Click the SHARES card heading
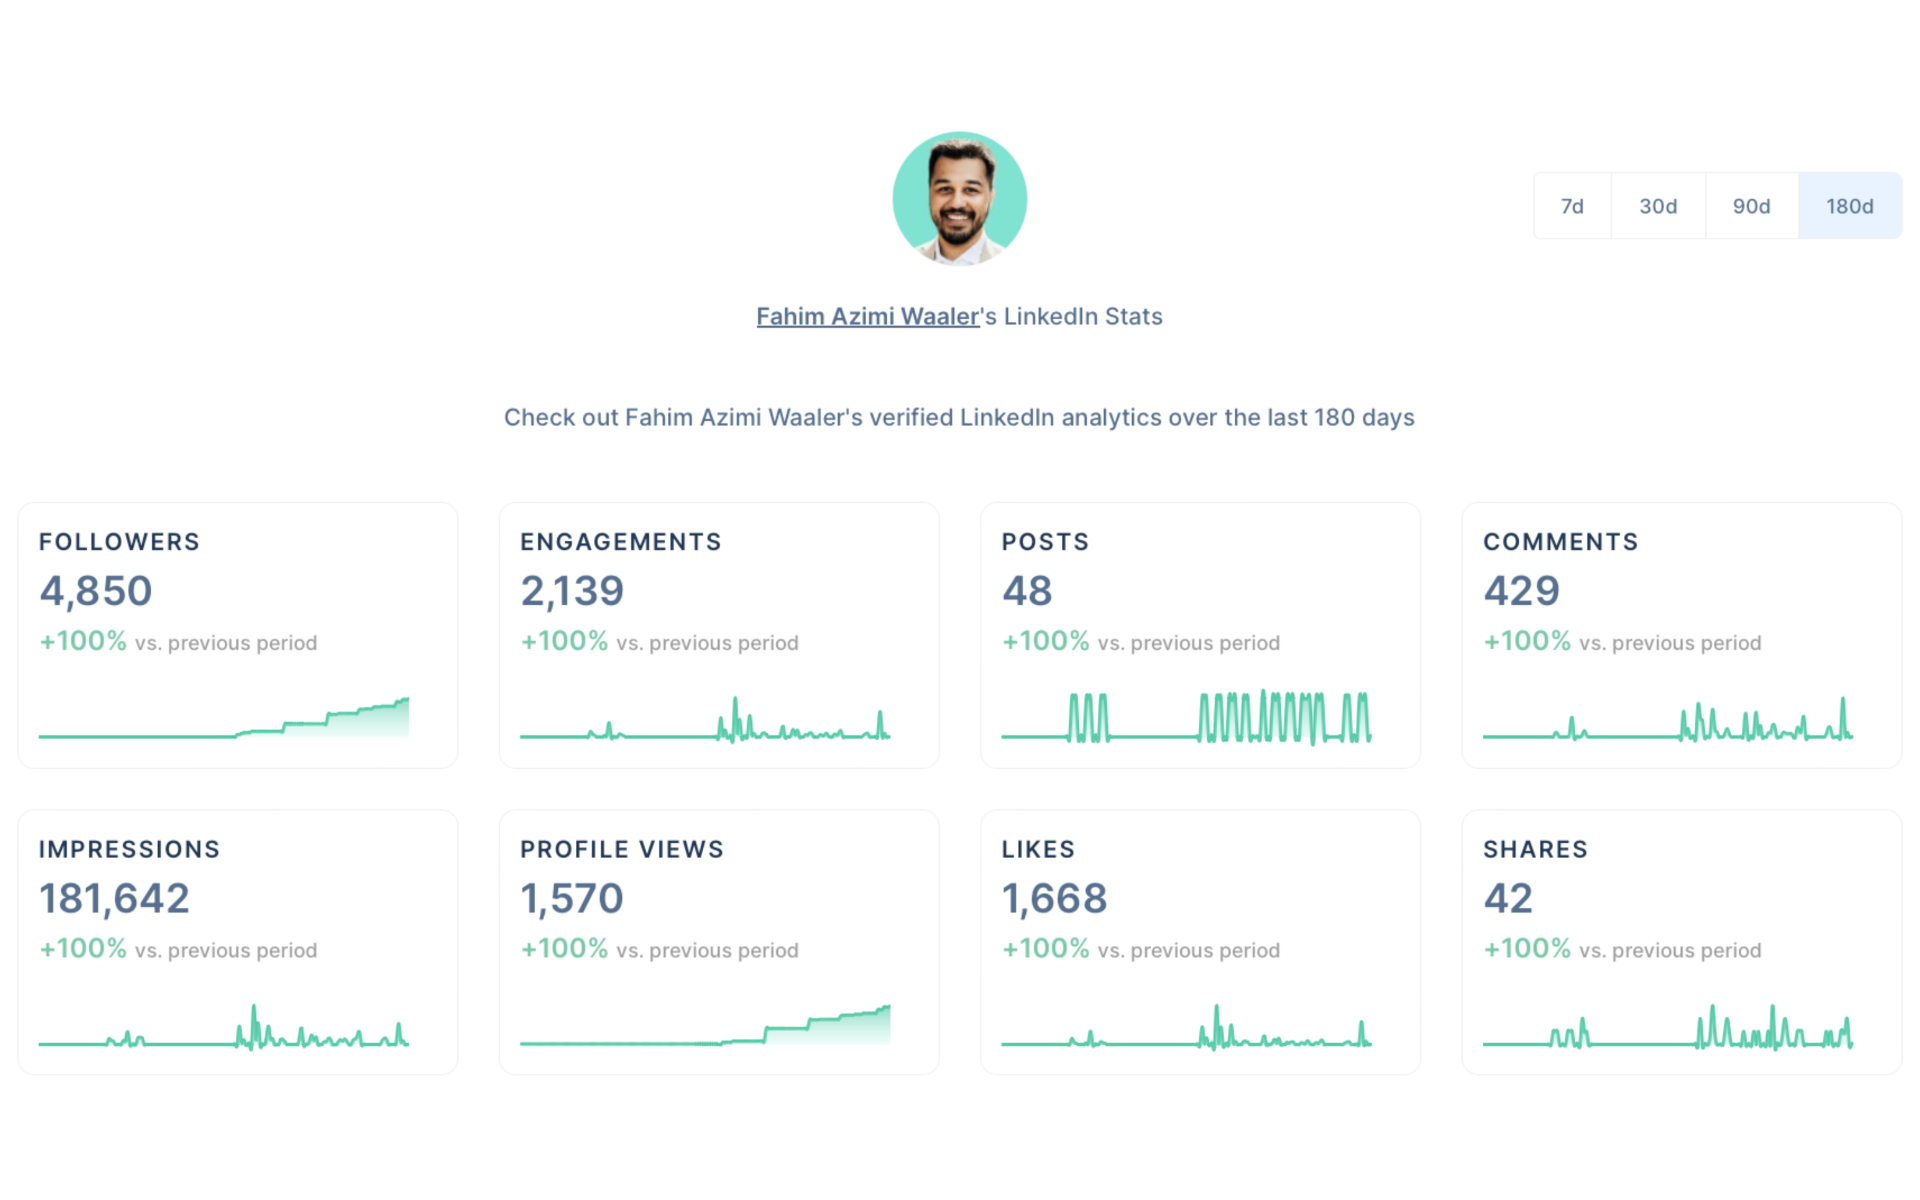 [1535, 849]
